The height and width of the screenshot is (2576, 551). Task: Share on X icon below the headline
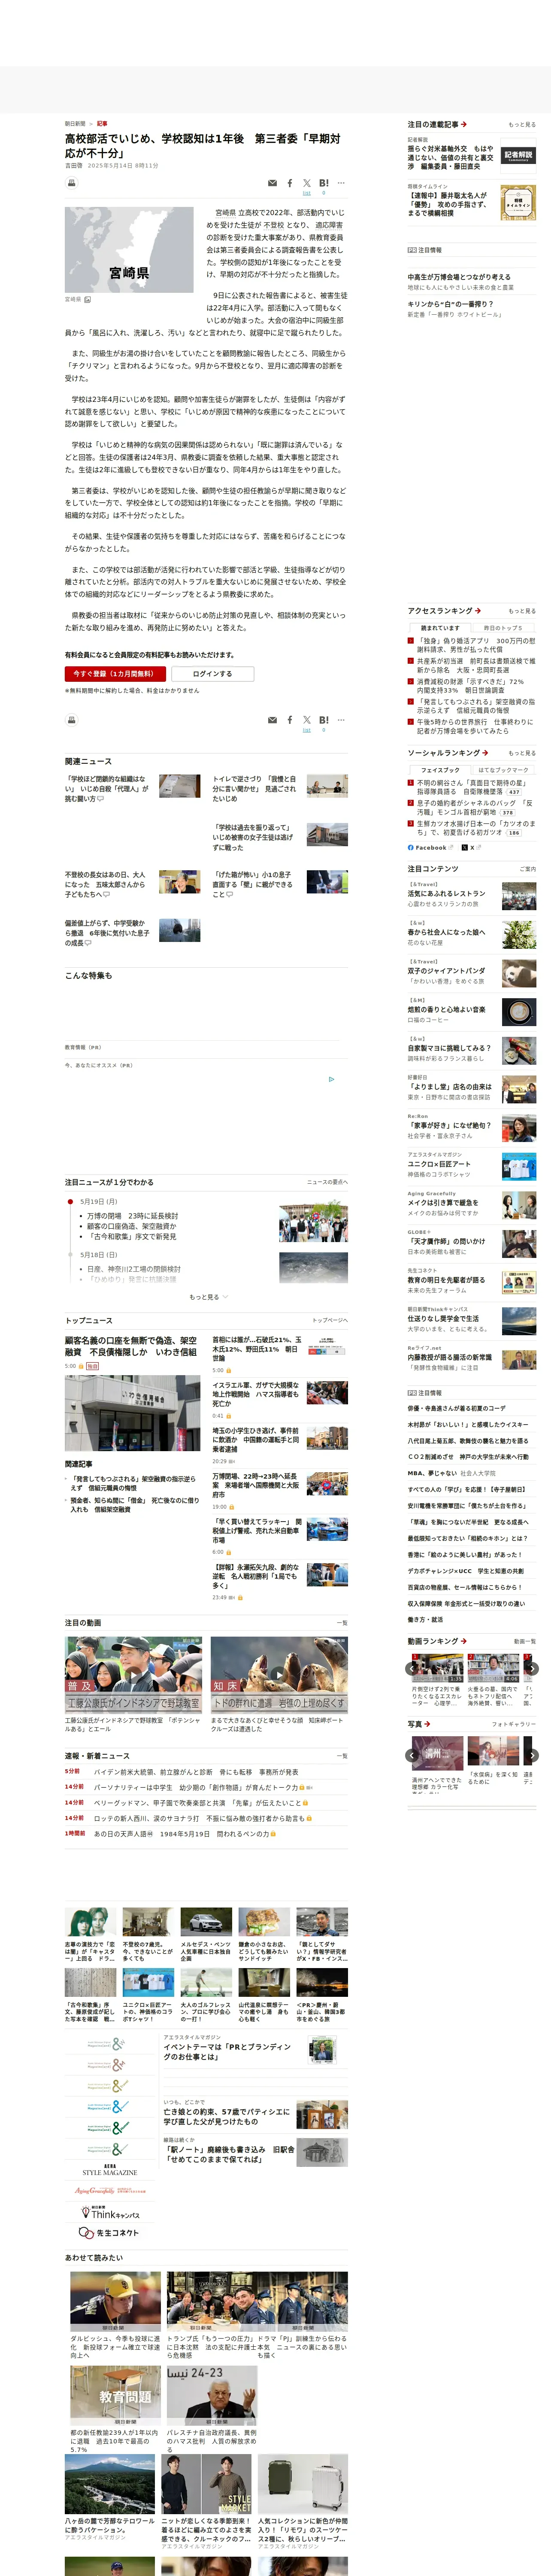point(307,183)
